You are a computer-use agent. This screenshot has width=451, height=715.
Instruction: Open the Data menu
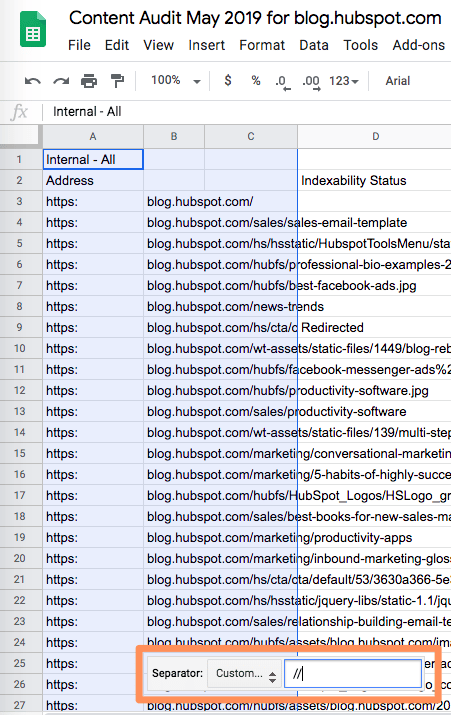tap(314, 45)
